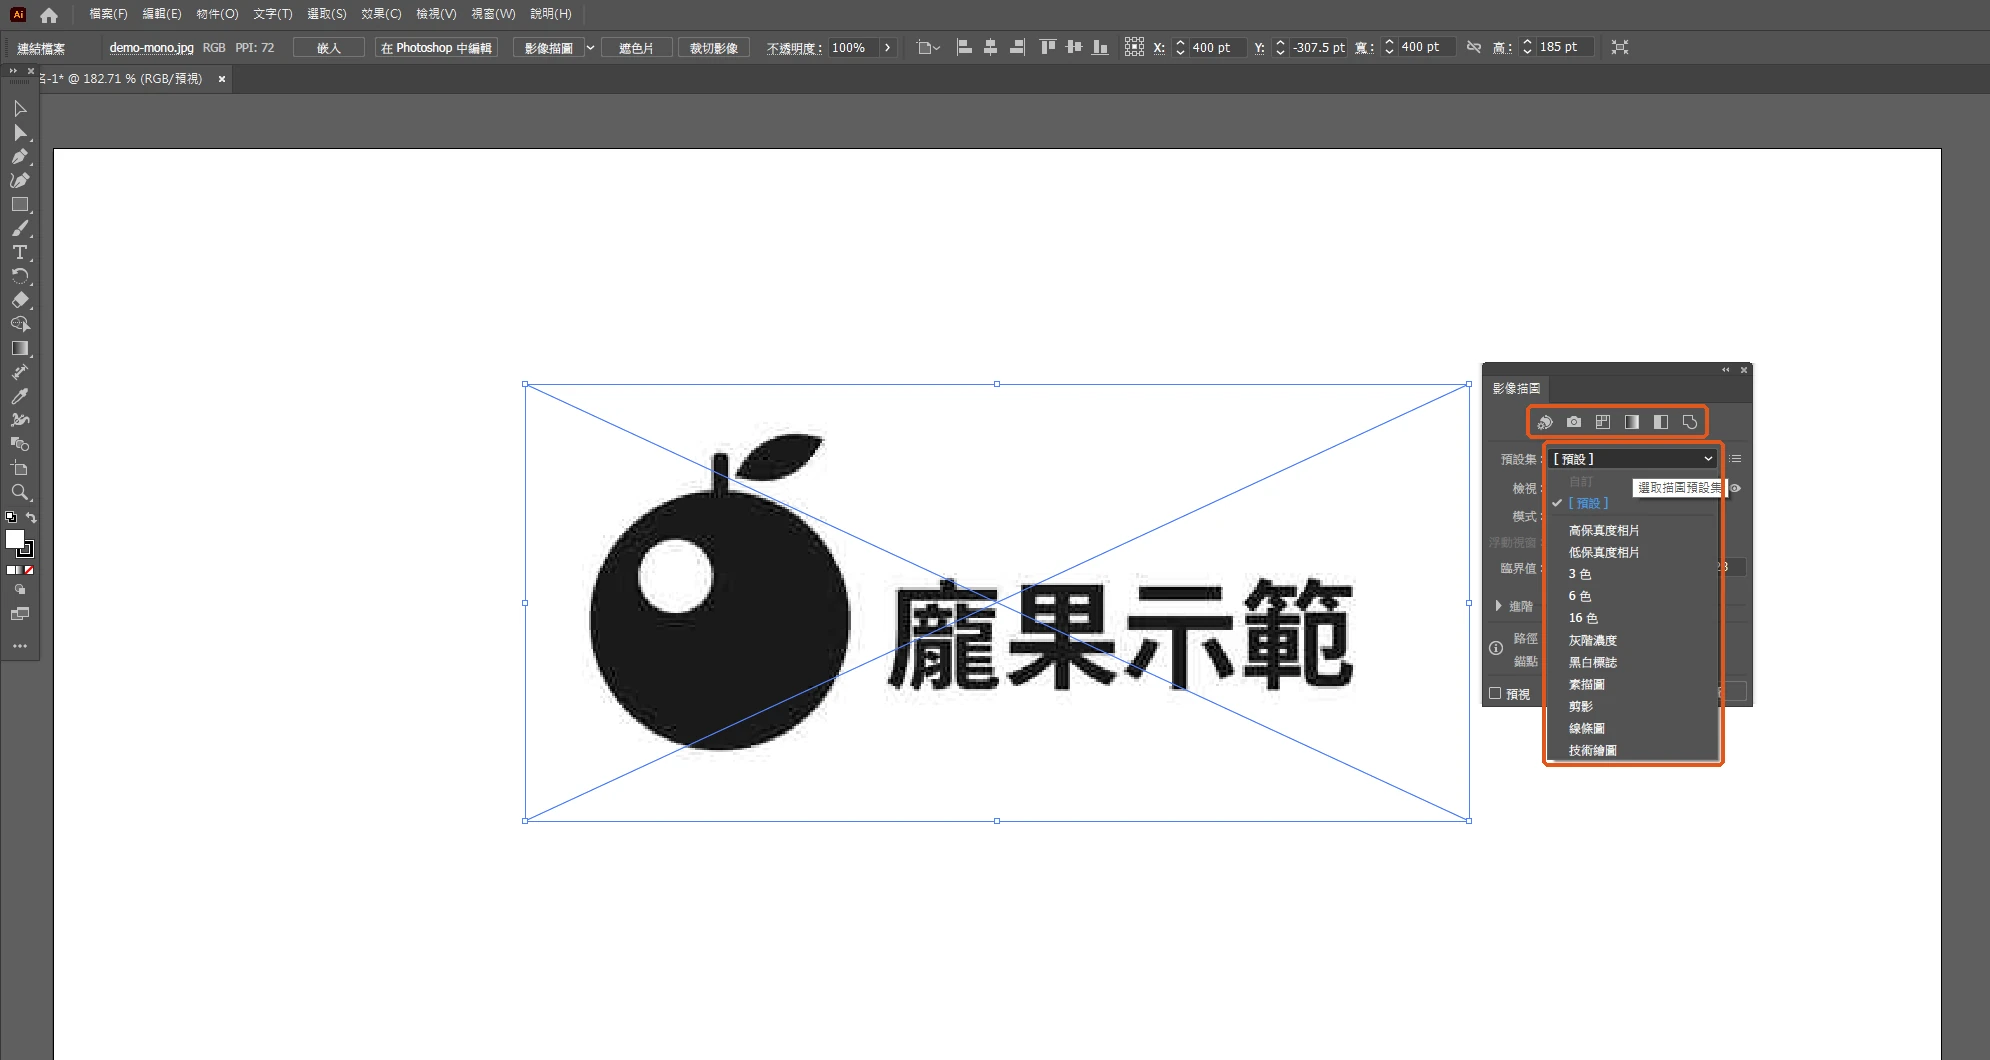Click the 遮色片 mask button

pos(635,48)
